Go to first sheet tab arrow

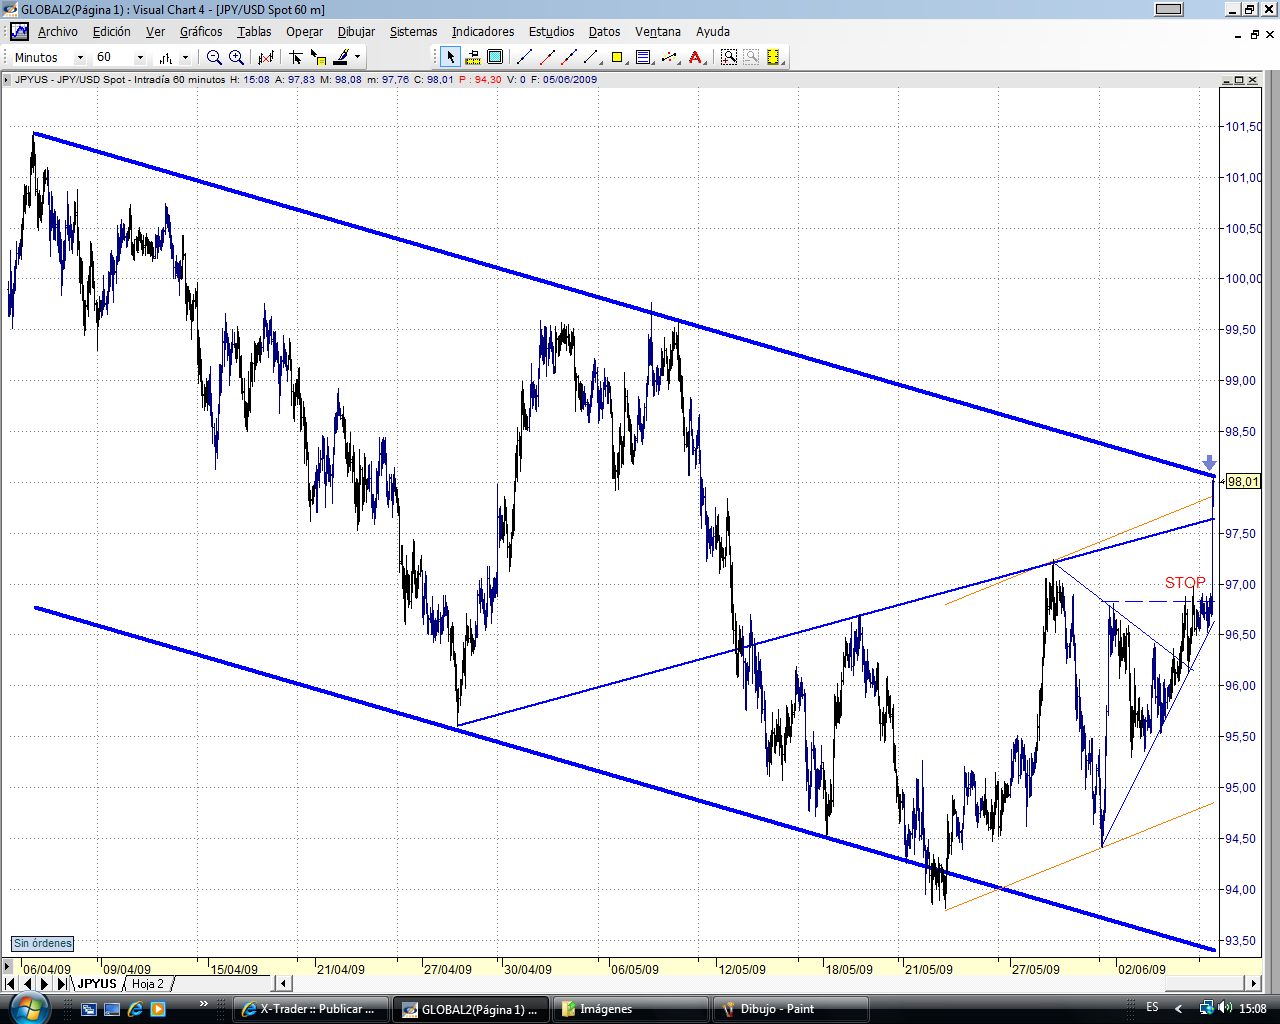(x=10, y=984)
